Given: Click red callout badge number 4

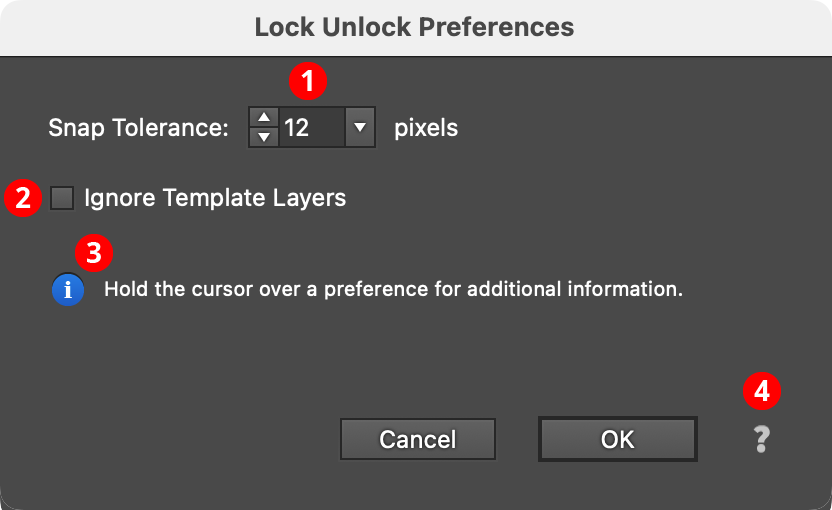Looking at the screenshot, I should 762,391.
